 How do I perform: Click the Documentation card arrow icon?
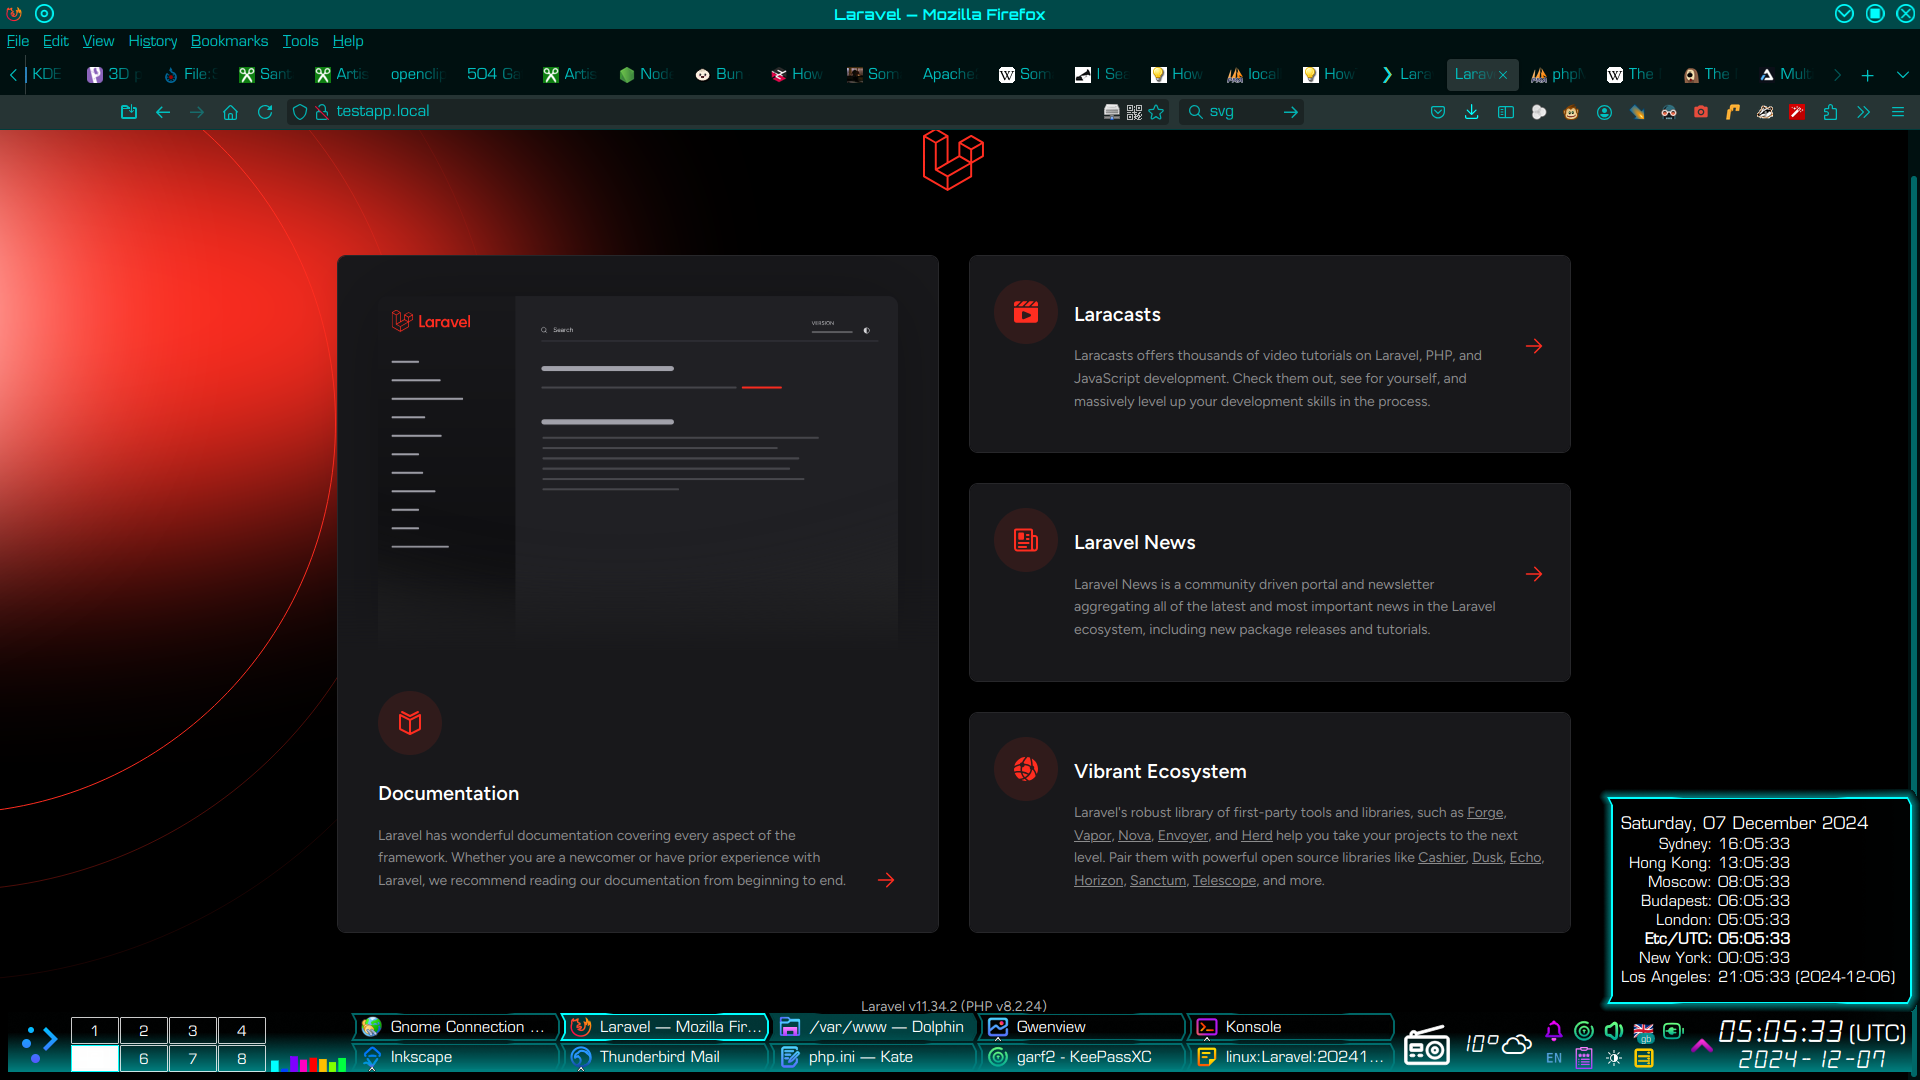pos(886,880)
